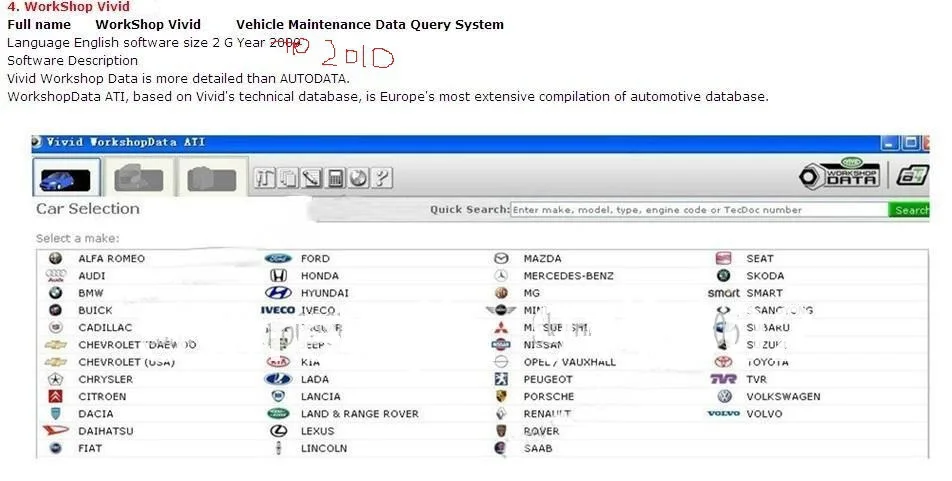Click the copy pages toolbar icon
The height and width of the screenshot is (481, 952).
tap(288, 178)
